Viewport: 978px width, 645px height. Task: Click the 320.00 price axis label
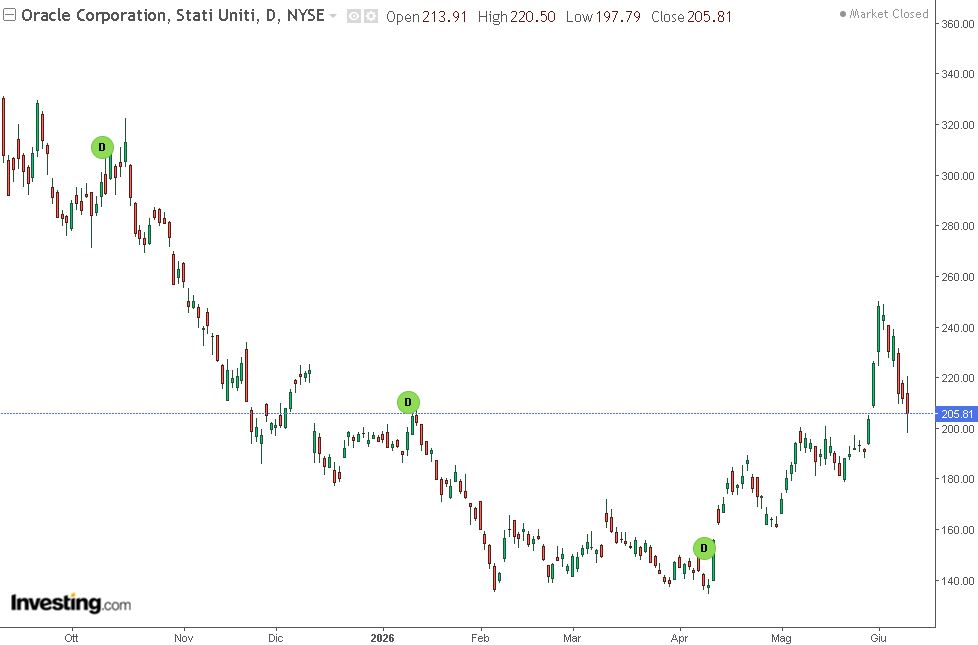pos(957,125)
